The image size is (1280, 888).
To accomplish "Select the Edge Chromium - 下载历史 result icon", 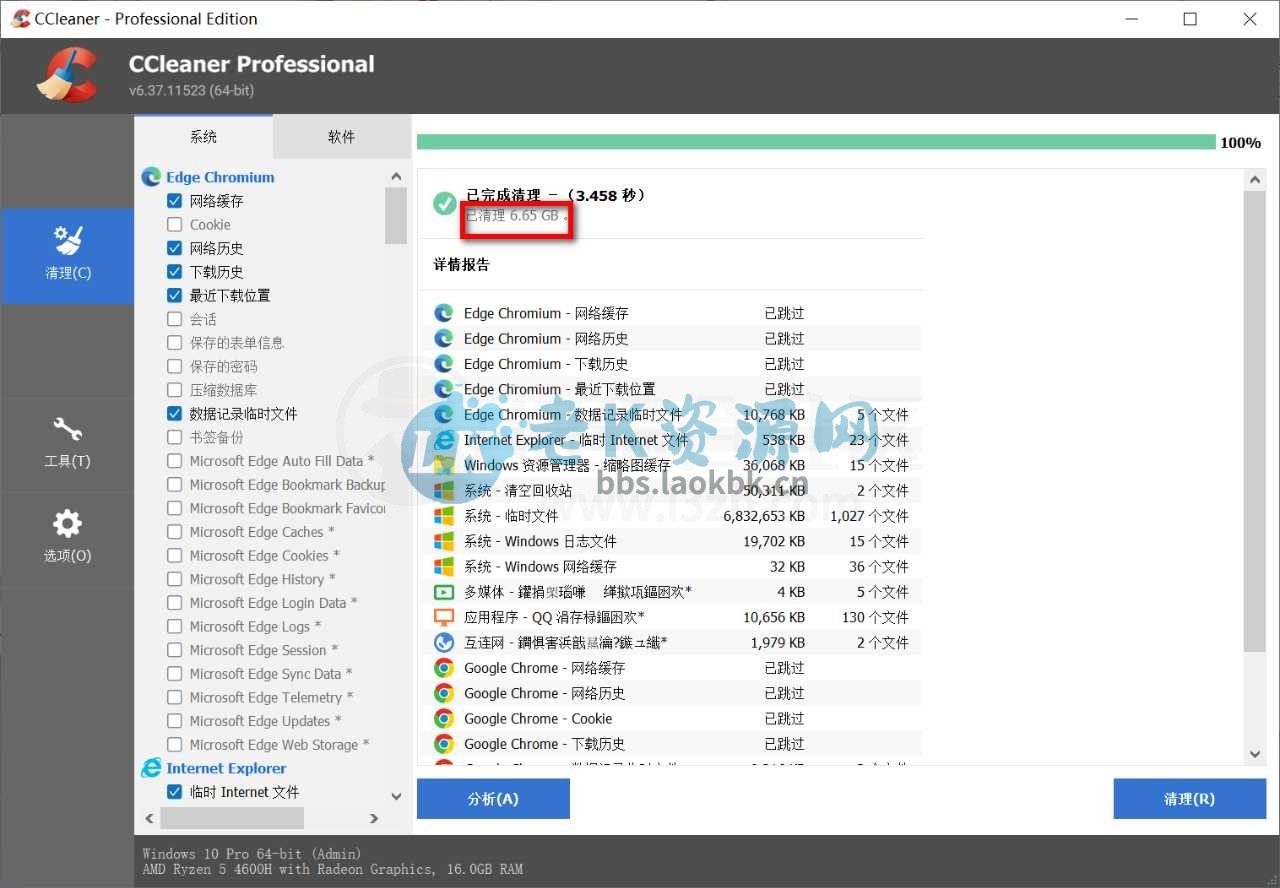I will click(x=444, y=364).
